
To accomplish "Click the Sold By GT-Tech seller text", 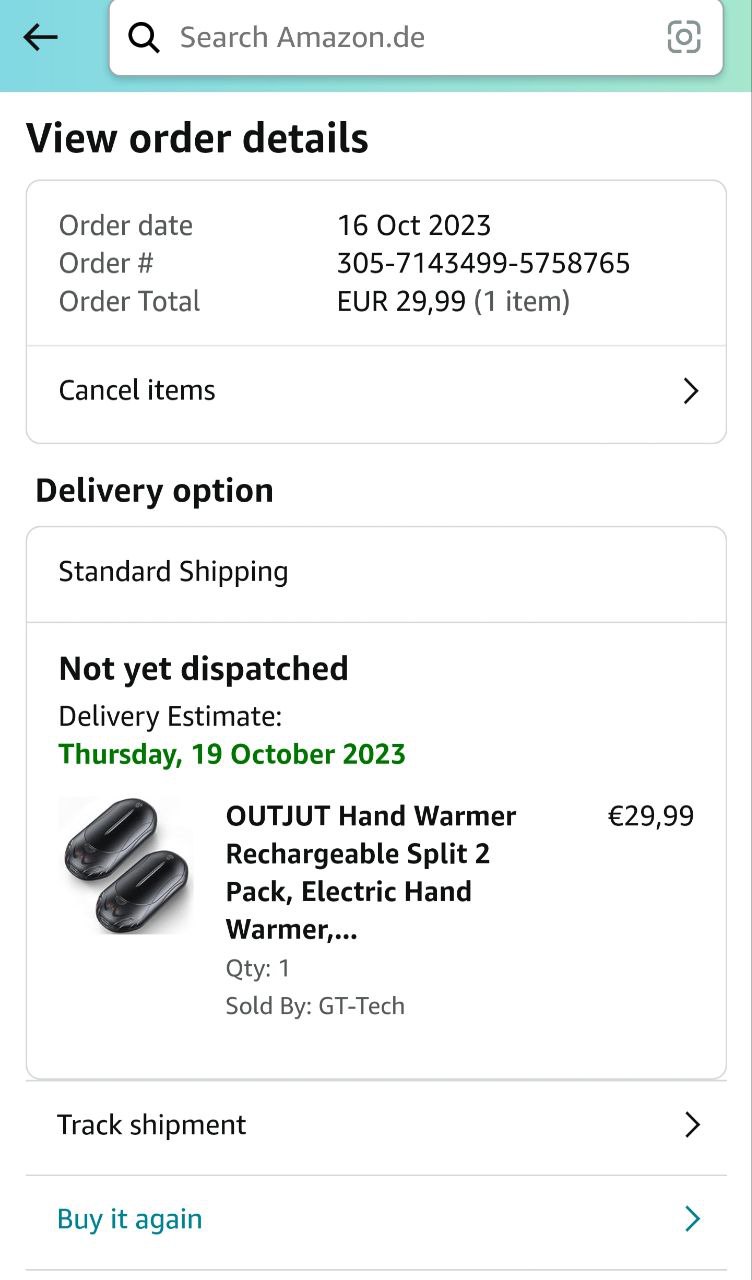I will point(315,1006).
